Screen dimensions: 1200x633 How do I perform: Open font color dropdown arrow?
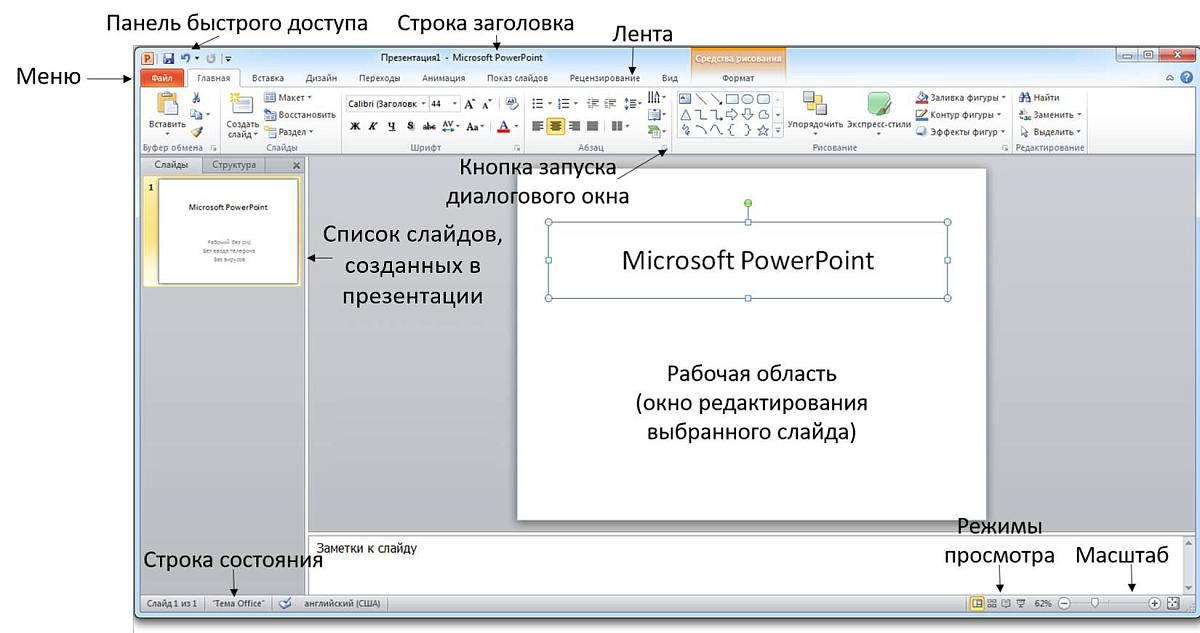pos(516,126)
